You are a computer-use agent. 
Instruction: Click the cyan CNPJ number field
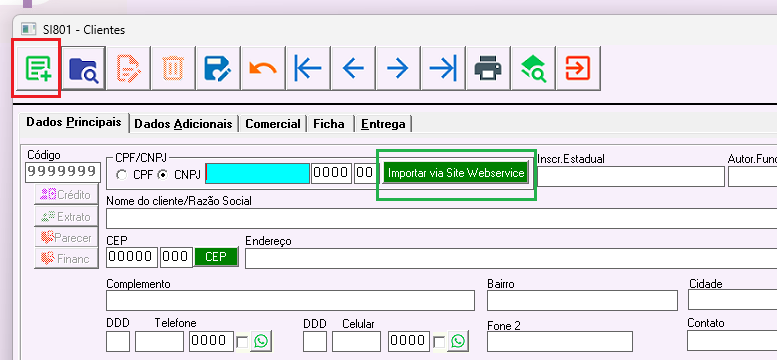[x=257, y=174]
